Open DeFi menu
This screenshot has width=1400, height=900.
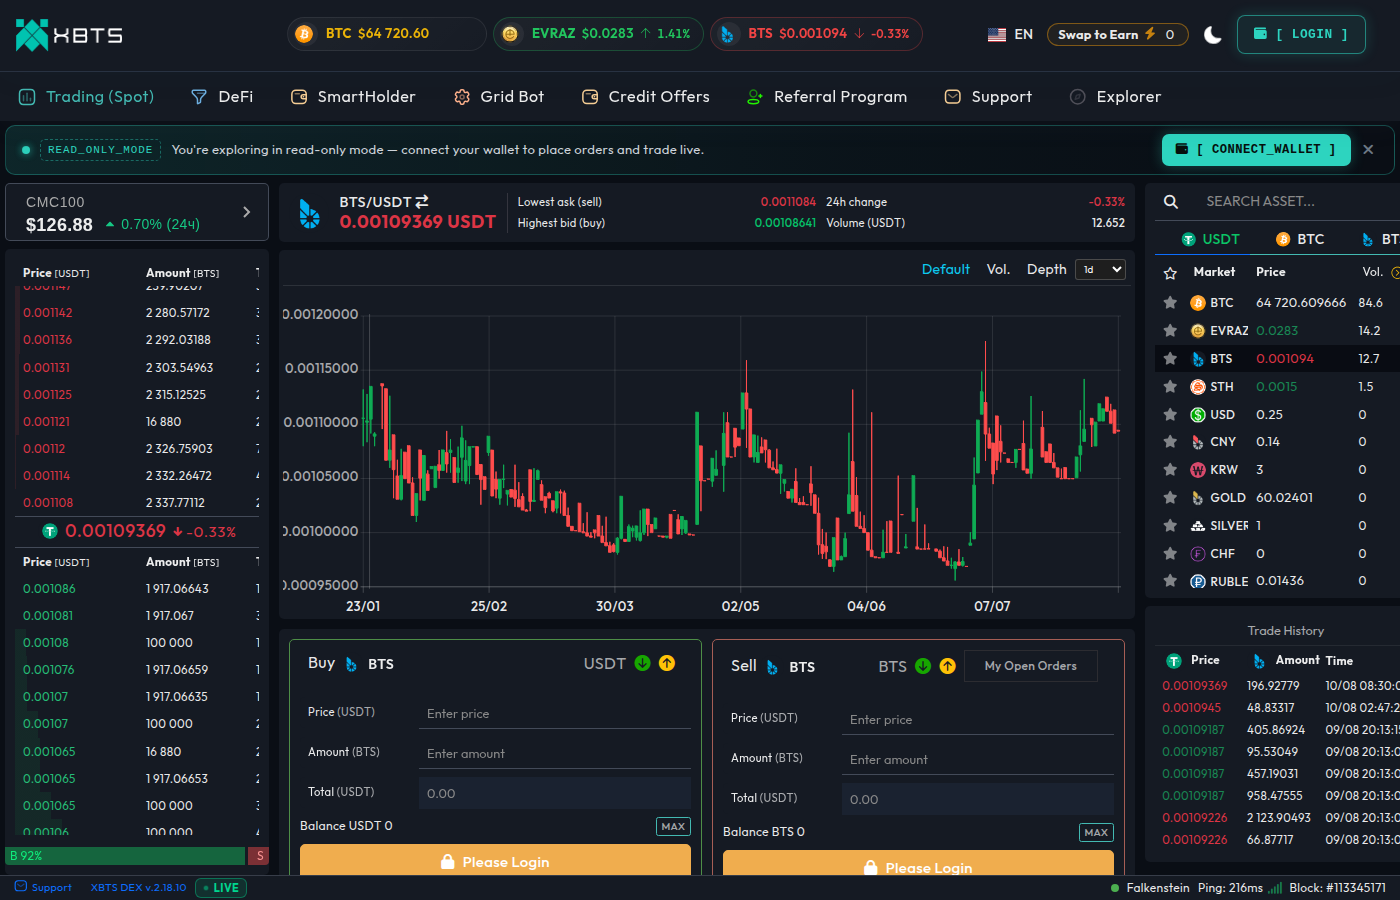pos(222,97)
